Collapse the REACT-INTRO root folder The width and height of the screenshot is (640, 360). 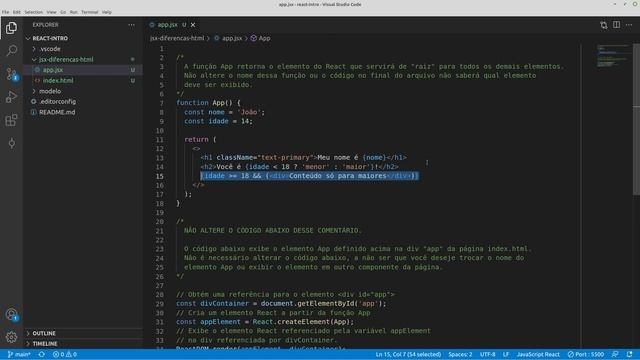[x=28, y=38]
